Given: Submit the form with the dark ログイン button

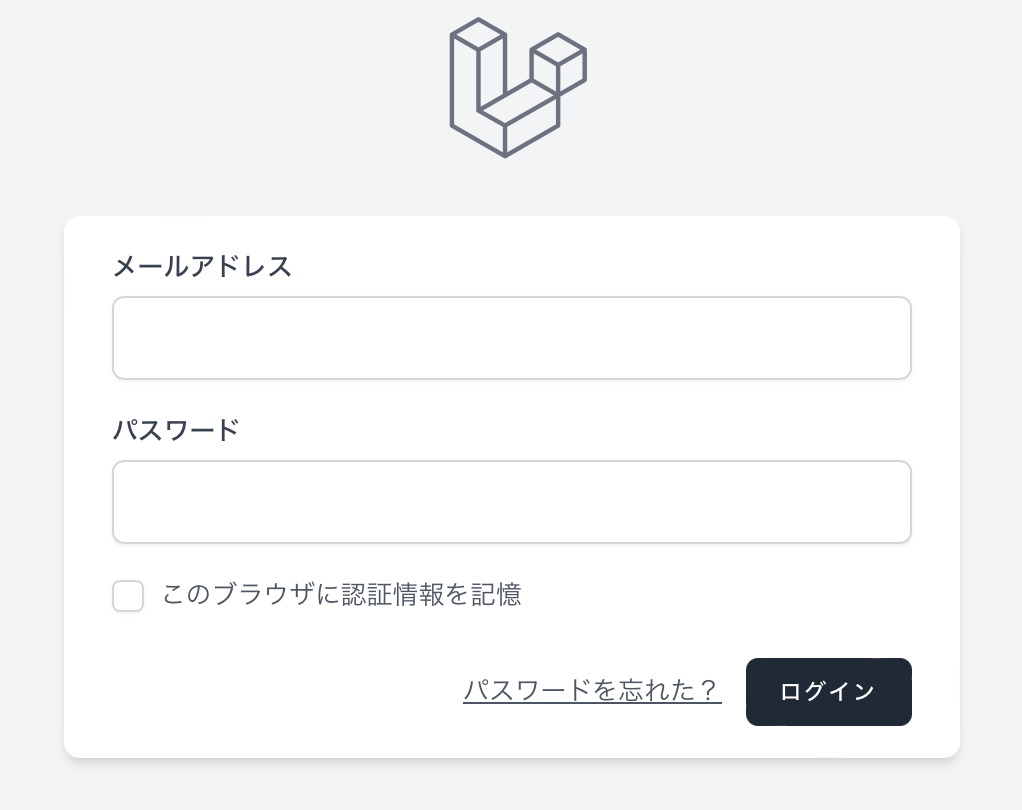Looking at the screenshot, I should pos(828,691).
